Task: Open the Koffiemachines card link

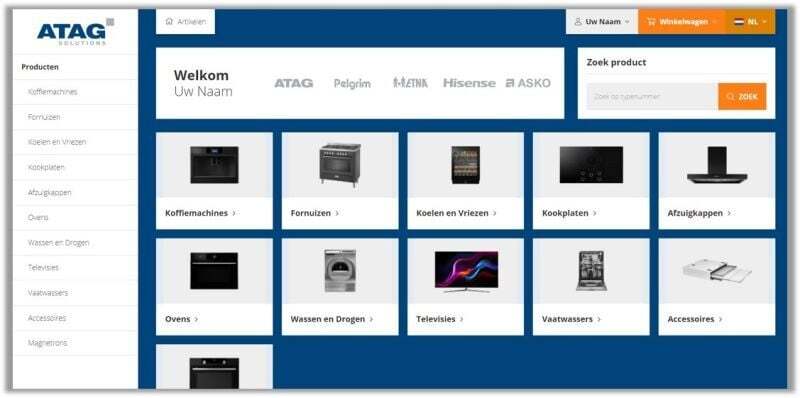Action: (x=201, y=213)
